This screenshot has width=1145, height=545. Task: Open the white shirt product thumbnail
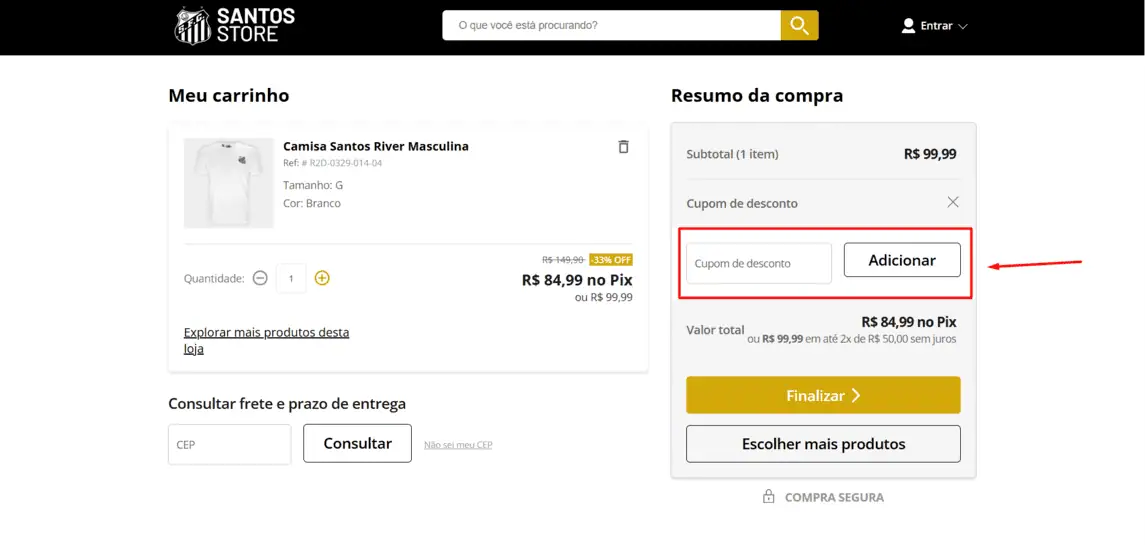coord(229,183)
